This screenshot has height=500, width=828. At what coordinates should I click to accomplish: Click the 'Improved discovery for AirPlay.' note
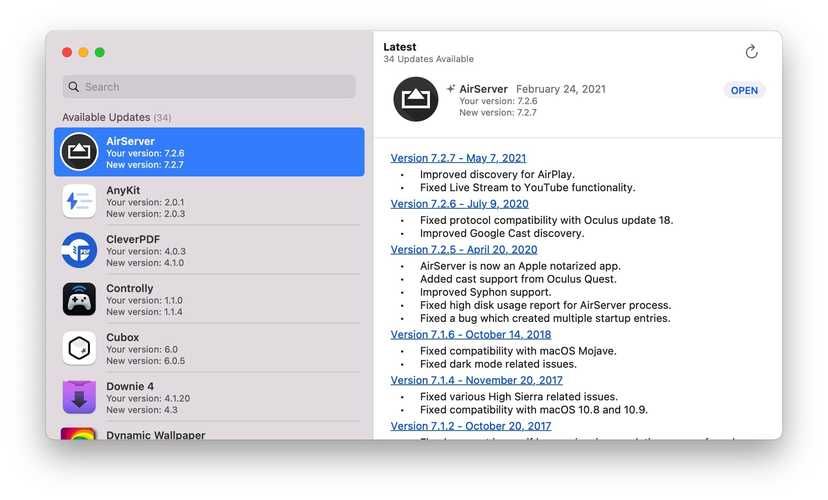tap(497, 174)
